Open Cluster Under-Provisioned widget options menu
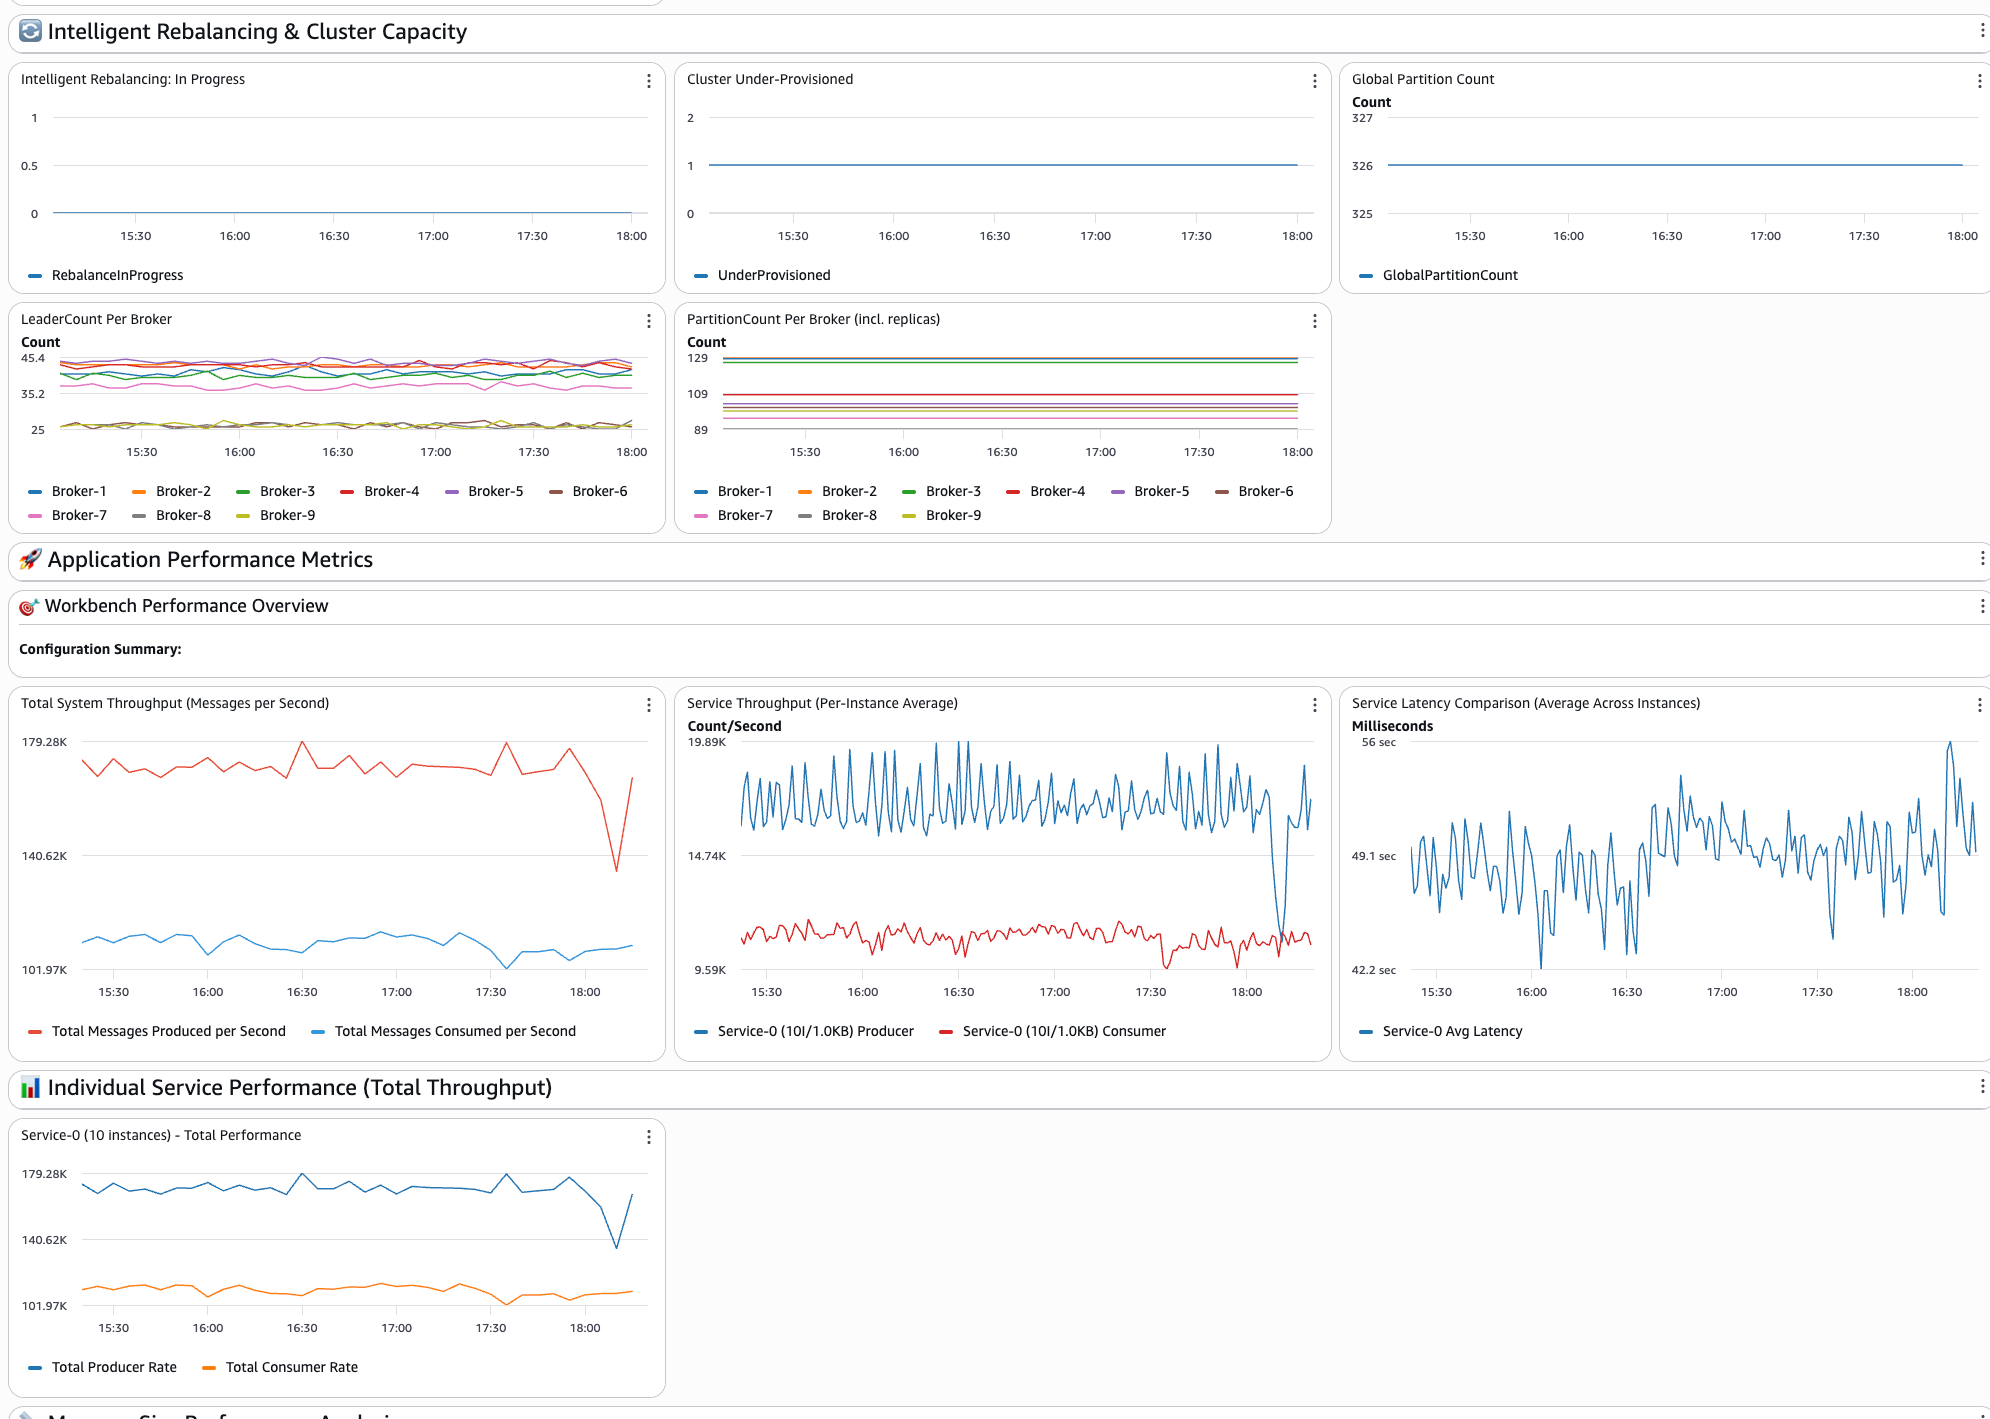Image resolution: width=1990 pixels, height=1419 pixels. tap(1314, 81)
